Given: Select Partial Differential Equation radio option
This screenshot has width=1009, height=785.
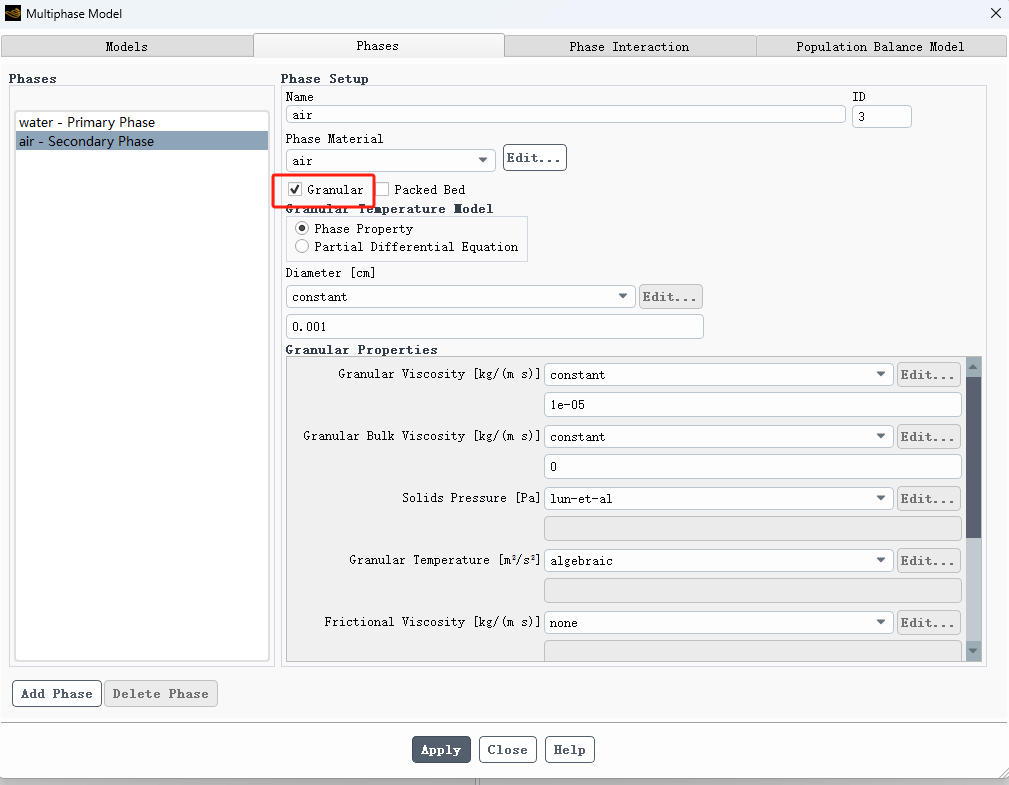Looking at the screenshot, I should [301, 246].
